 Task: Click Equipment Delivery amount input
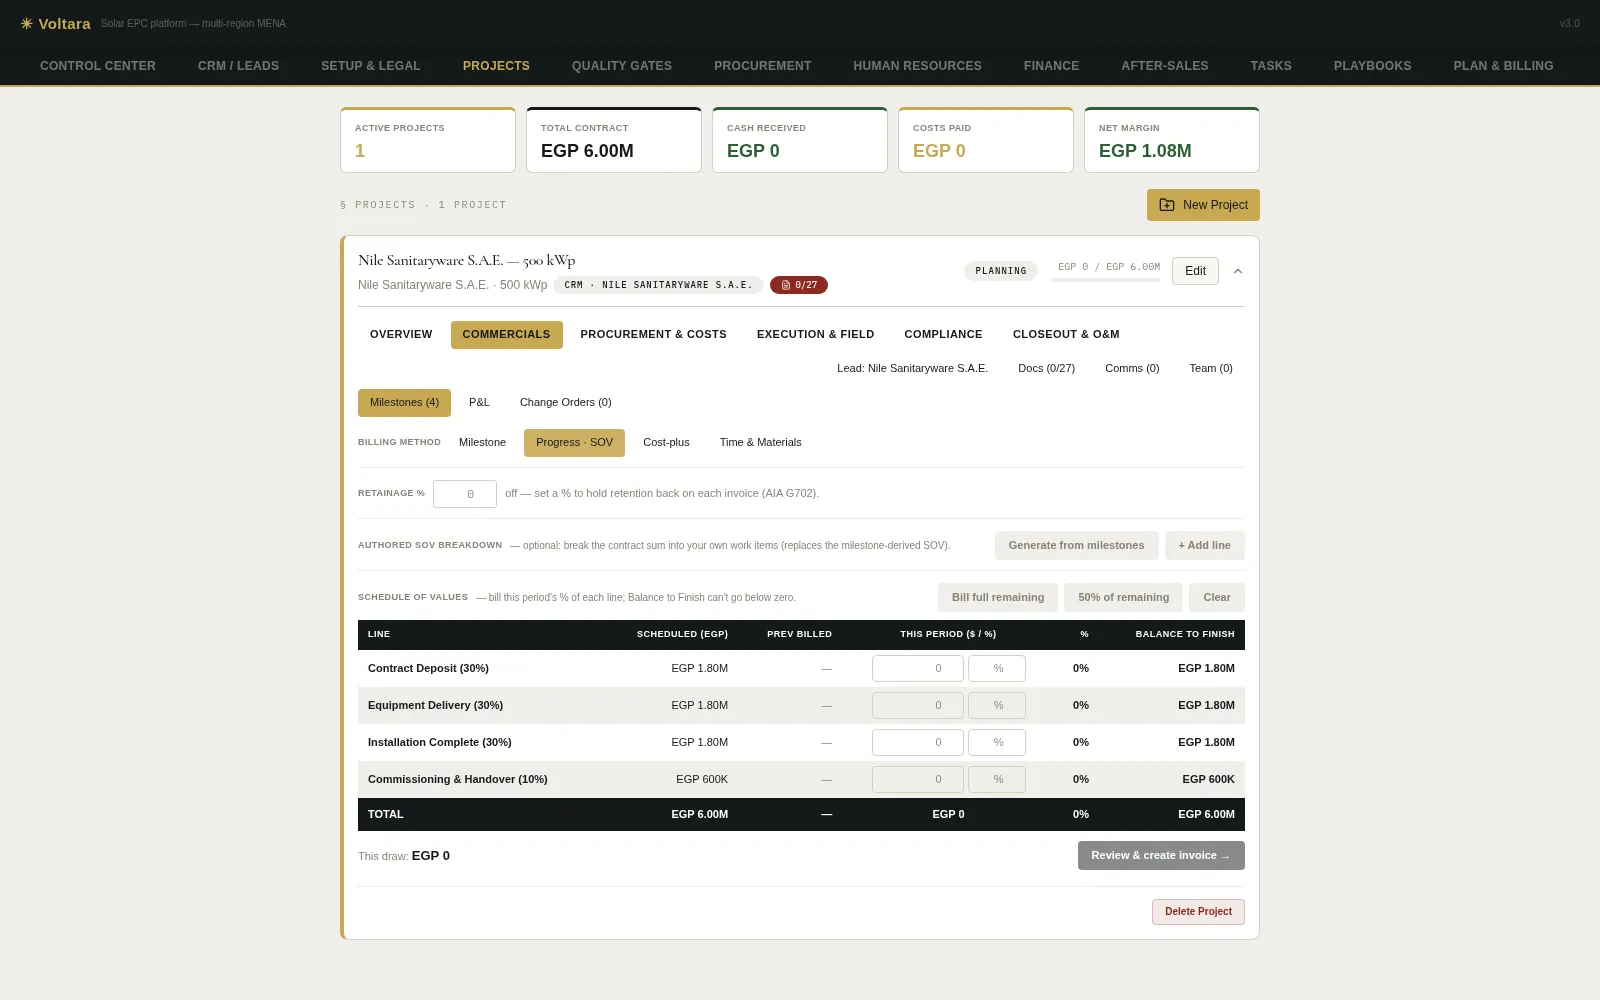pos(918,706)
